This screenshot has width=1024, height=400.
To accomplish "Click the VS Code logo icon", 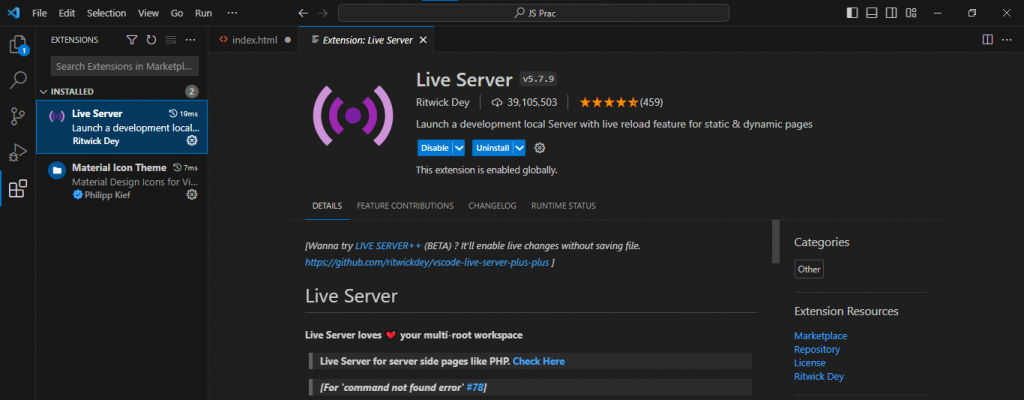I will 14,13.
